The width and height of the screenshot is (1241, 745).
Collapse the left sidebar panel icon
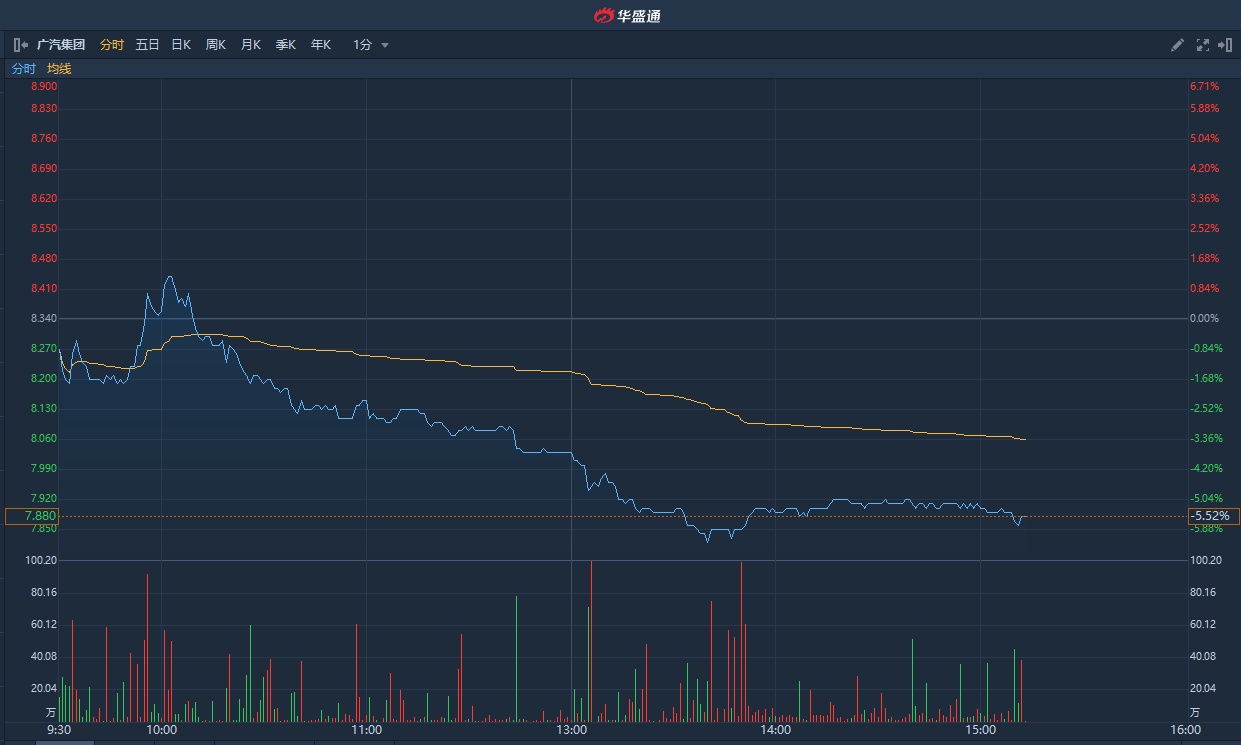[21, 45]
